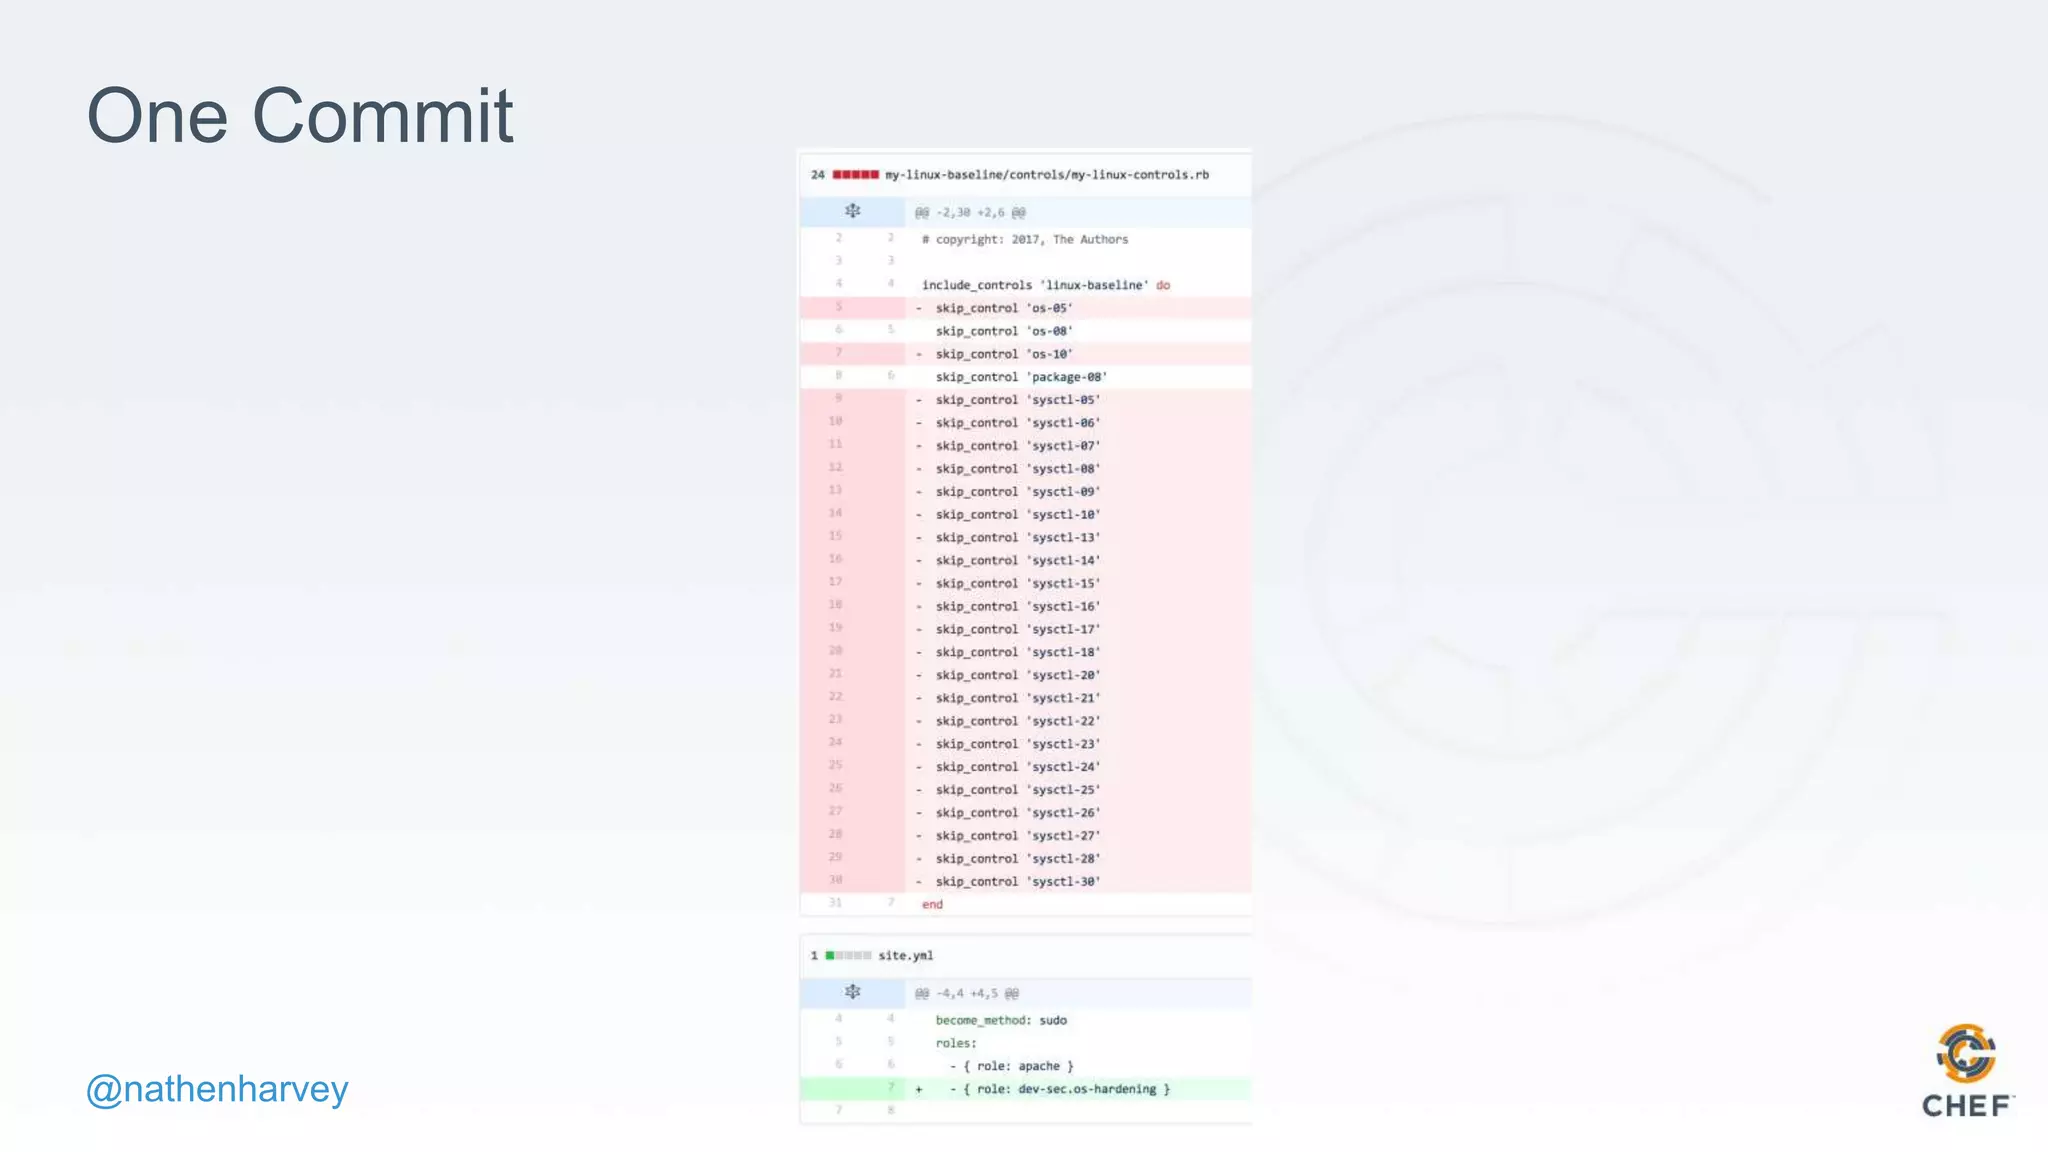Select the 'end' keyword line
The width and height of the screenshot is (2048, 1152).
[x=1025, y=905]
